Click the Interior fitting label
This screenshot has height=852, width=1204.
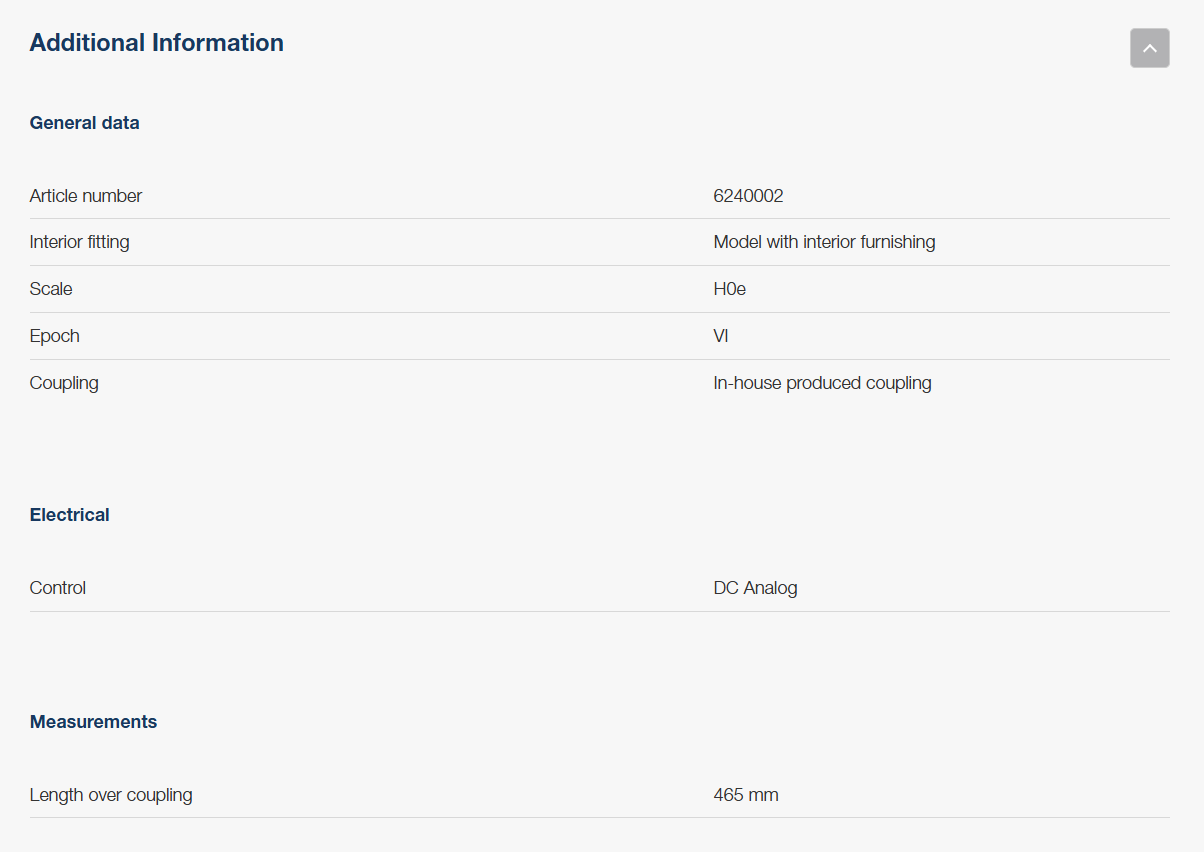pos(79,242)
